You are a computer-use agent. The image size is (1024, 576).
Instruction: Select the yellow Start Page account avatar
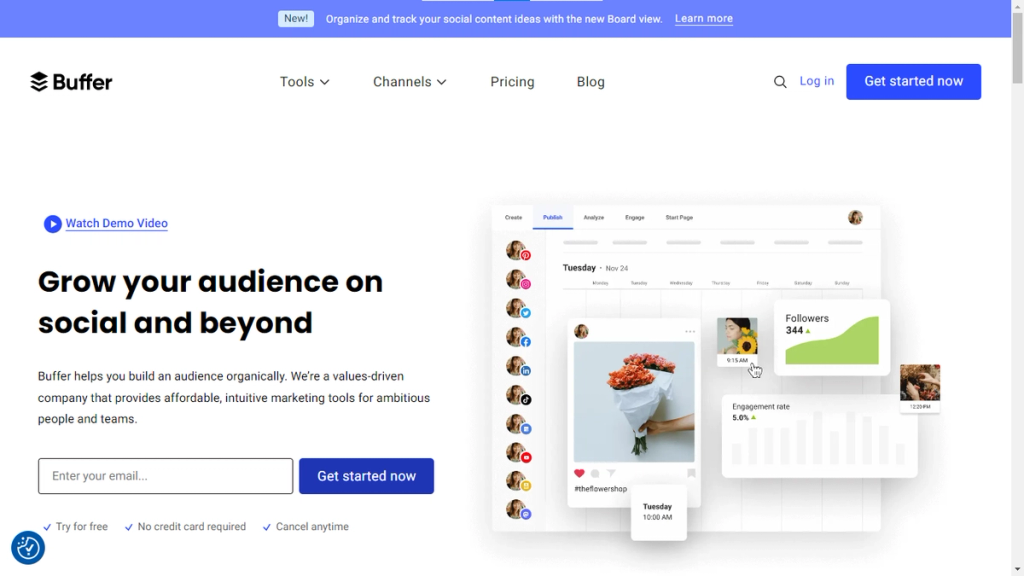click(518, 481)
